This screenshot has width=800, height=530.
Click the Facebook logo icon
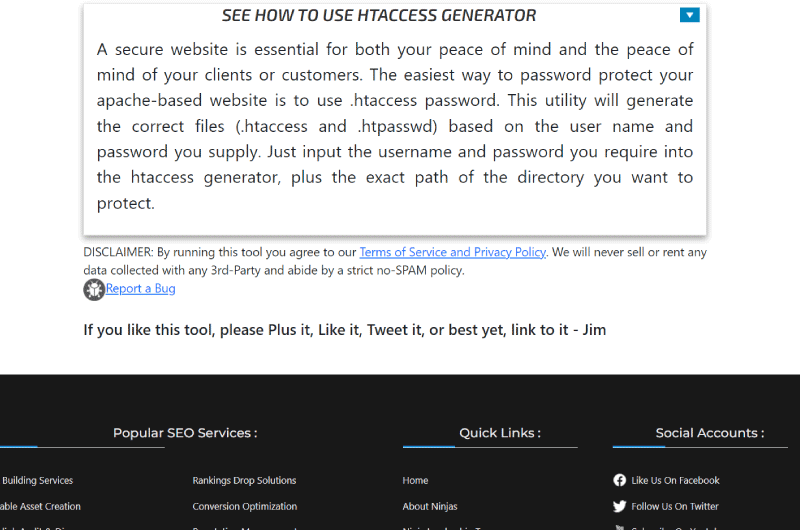click(x=620, y=480)
